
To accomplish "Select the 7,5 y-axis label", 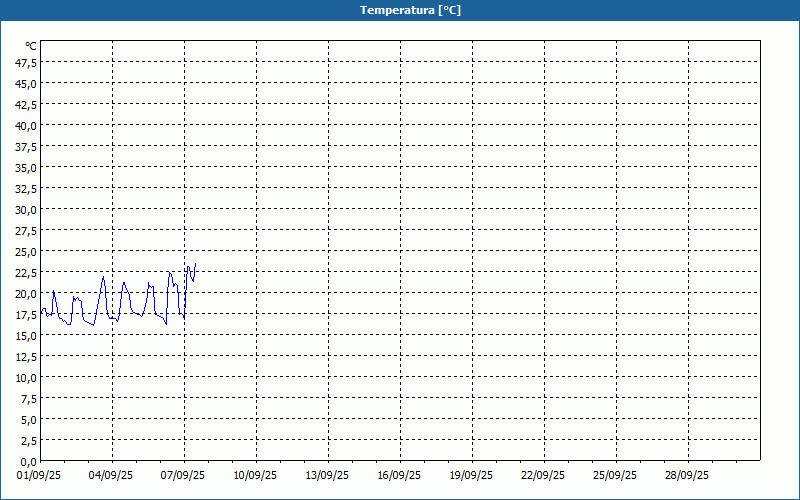I will pyautogui.click(x=29, y=399).
